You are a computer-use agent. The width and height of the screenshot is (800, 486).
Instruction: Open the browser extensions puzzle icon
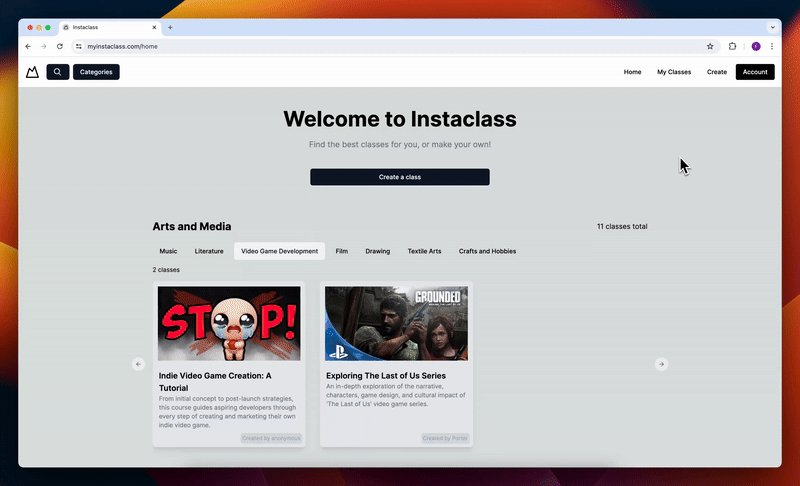tap(732, 46)
